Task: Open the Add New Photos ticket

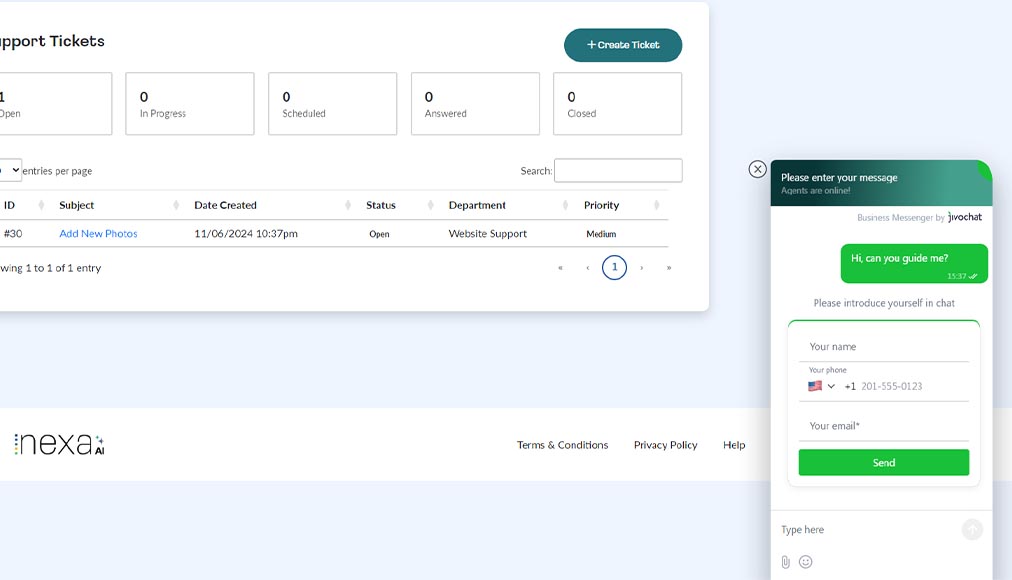Action: click(98, 234)
